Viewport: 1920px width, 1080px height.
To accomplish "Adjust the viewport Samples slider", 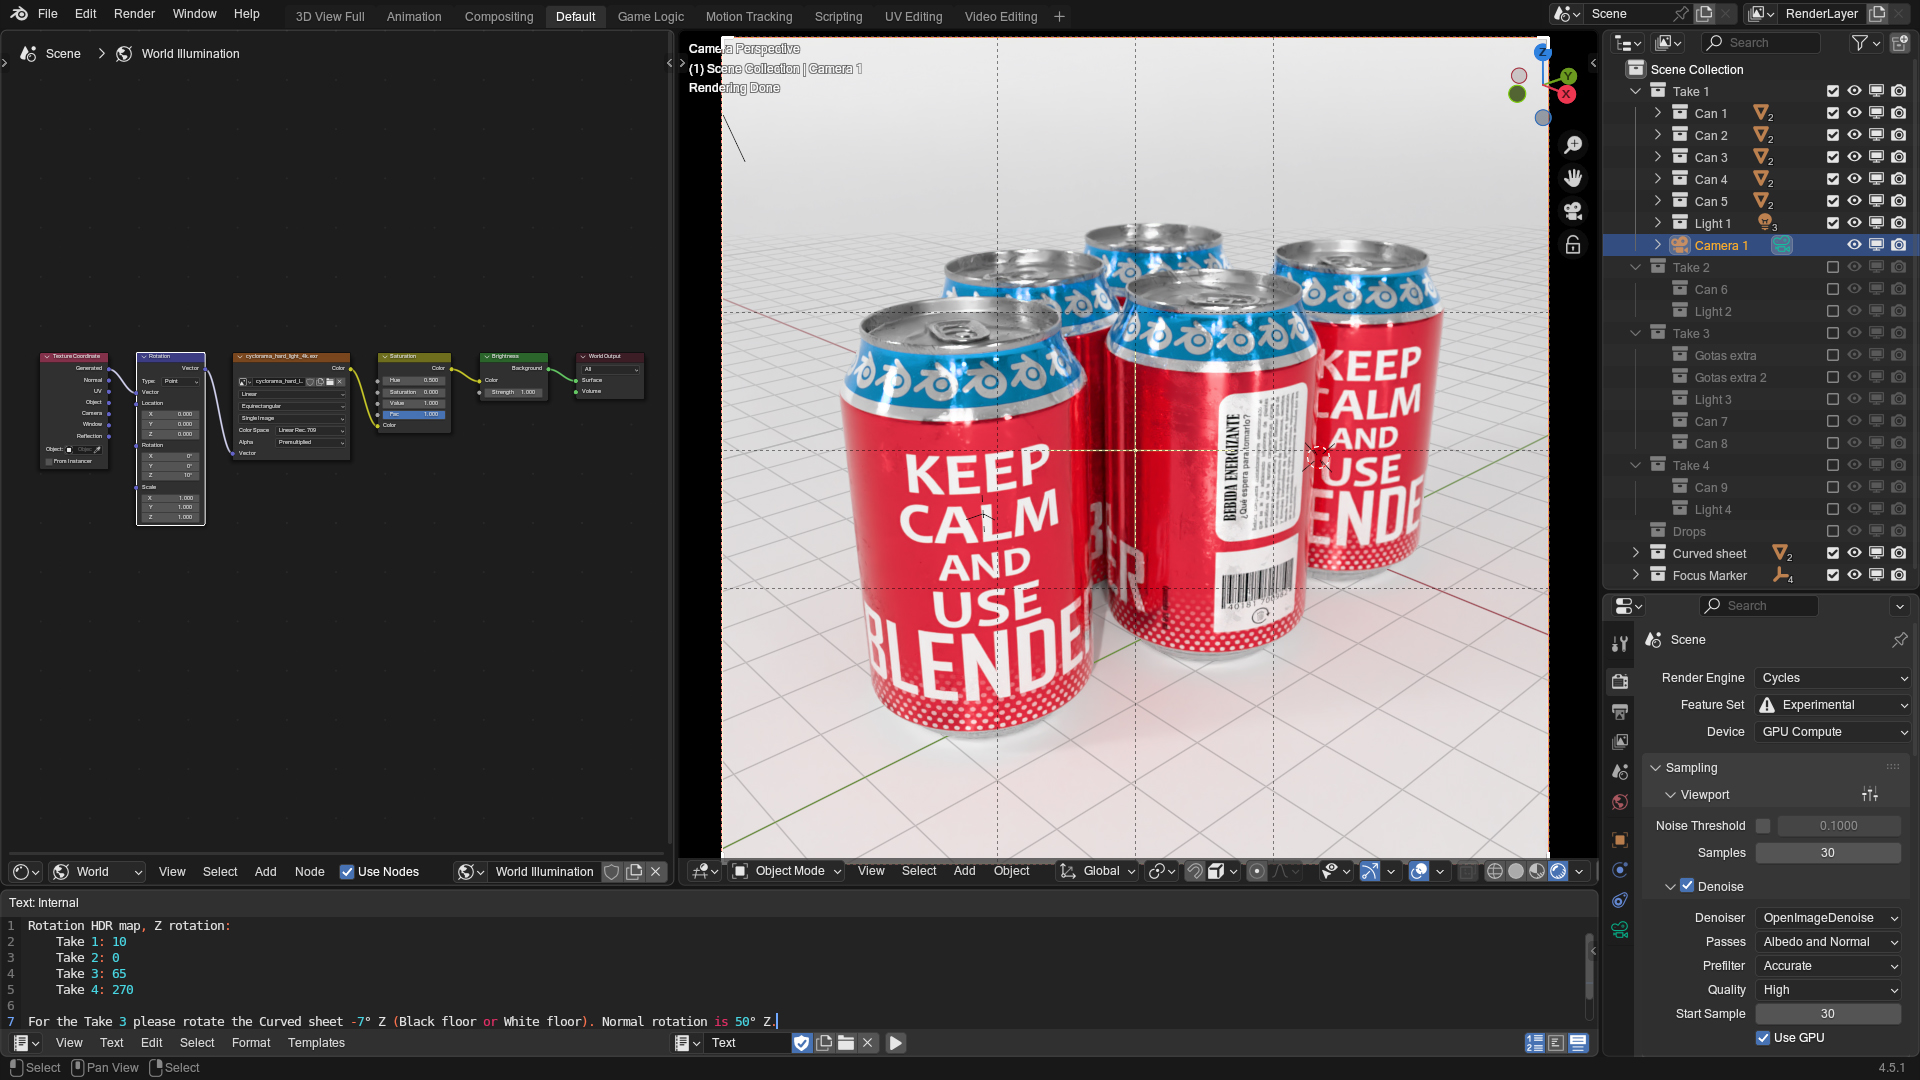I will pos(1828,853).
